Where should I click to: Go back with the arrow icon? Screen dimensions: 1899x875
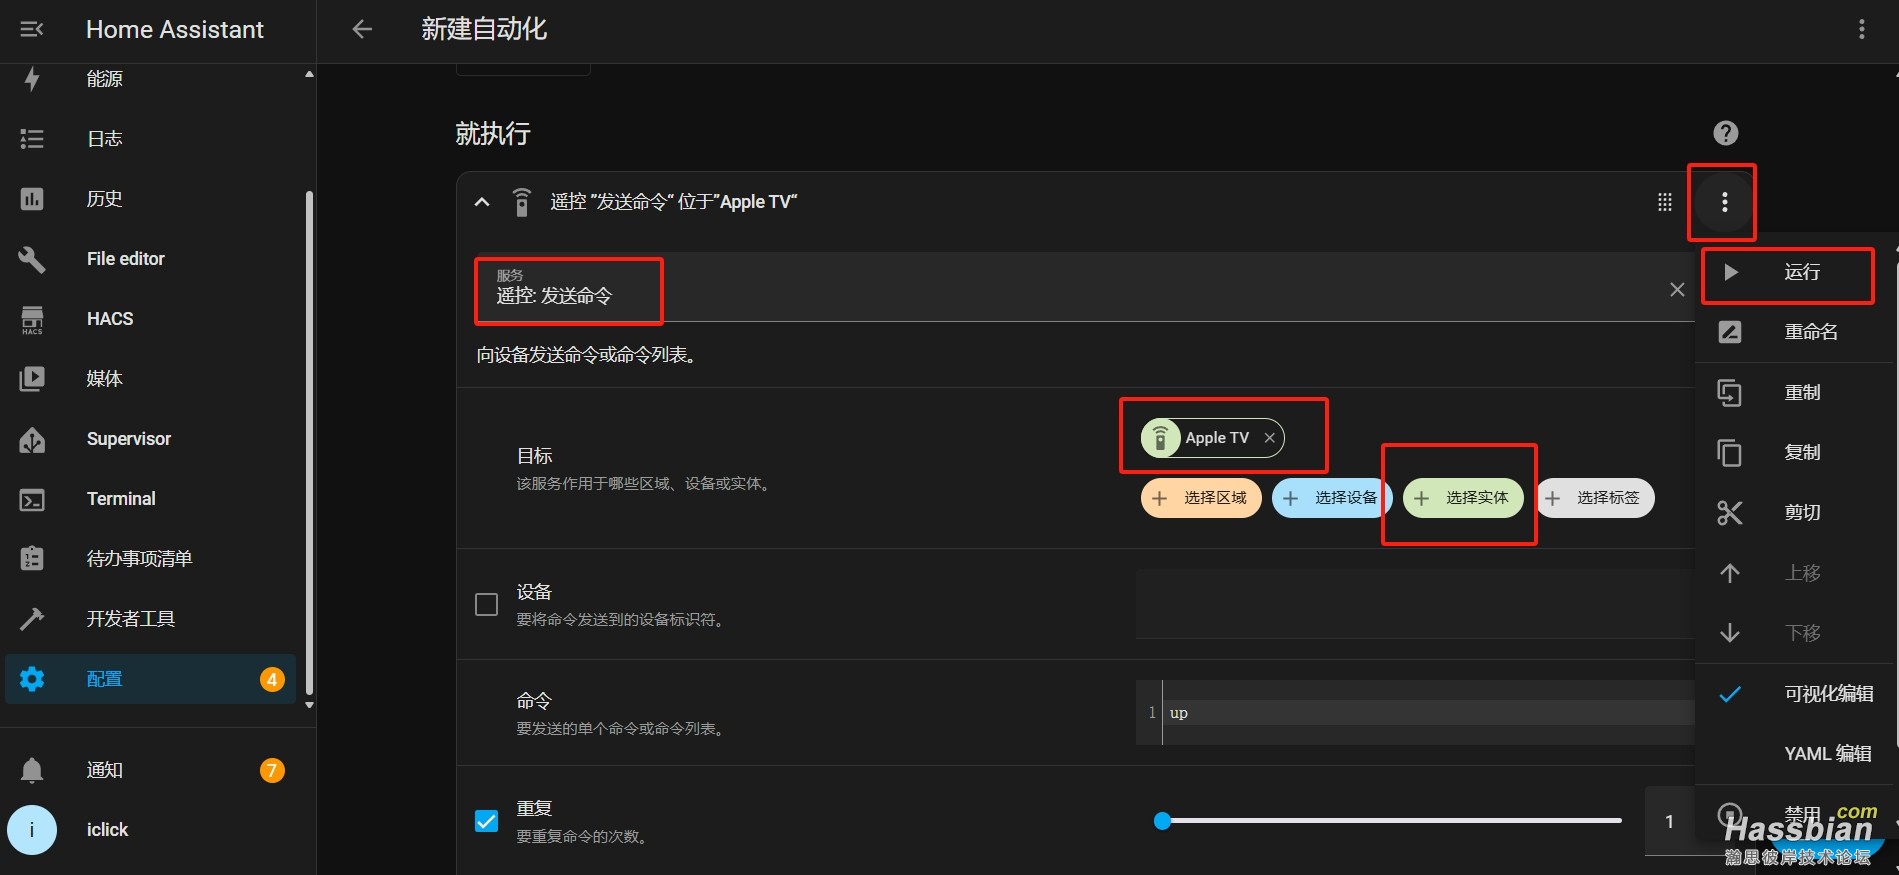[362, 30]
